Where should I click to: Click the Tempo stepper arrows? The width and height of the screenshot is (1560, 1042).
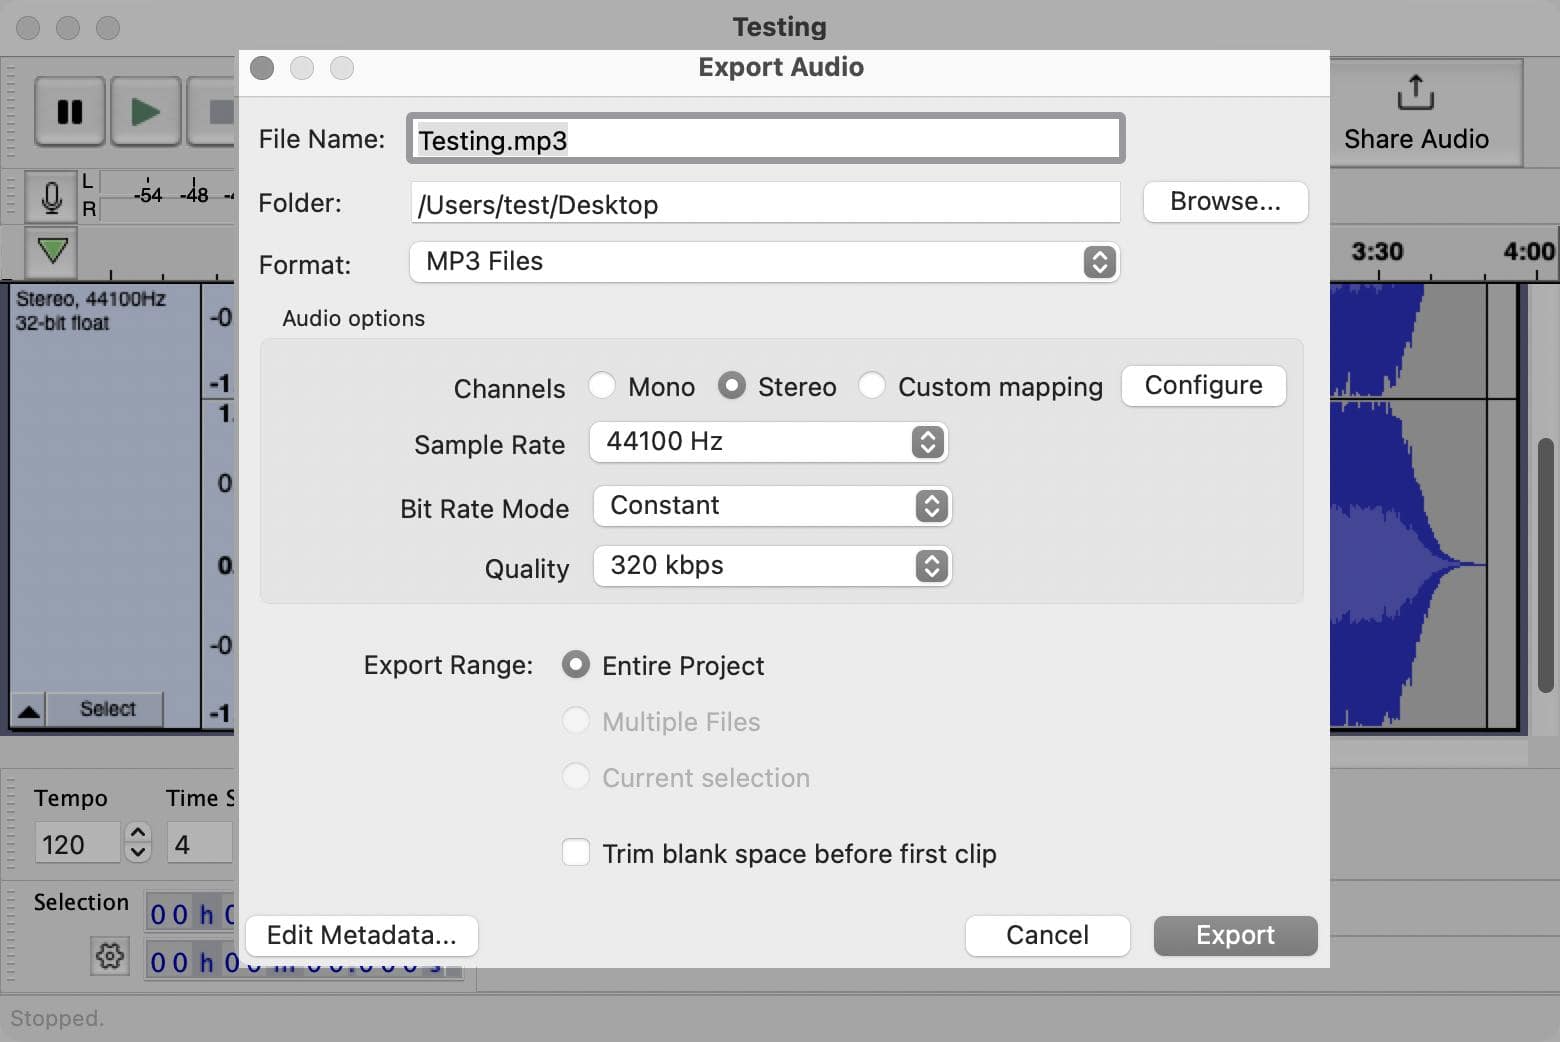click(x=138, y=842)
